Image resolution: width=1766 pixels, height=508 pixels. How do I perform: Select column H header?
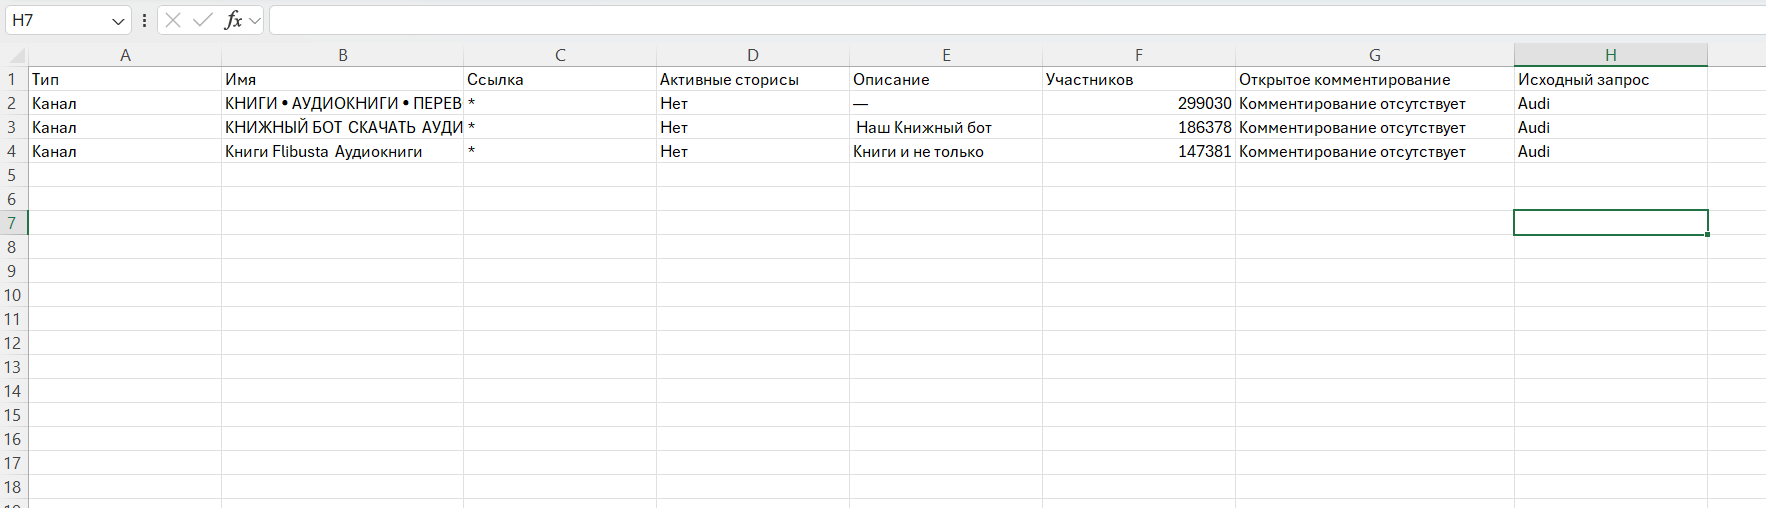point(1610,55)
